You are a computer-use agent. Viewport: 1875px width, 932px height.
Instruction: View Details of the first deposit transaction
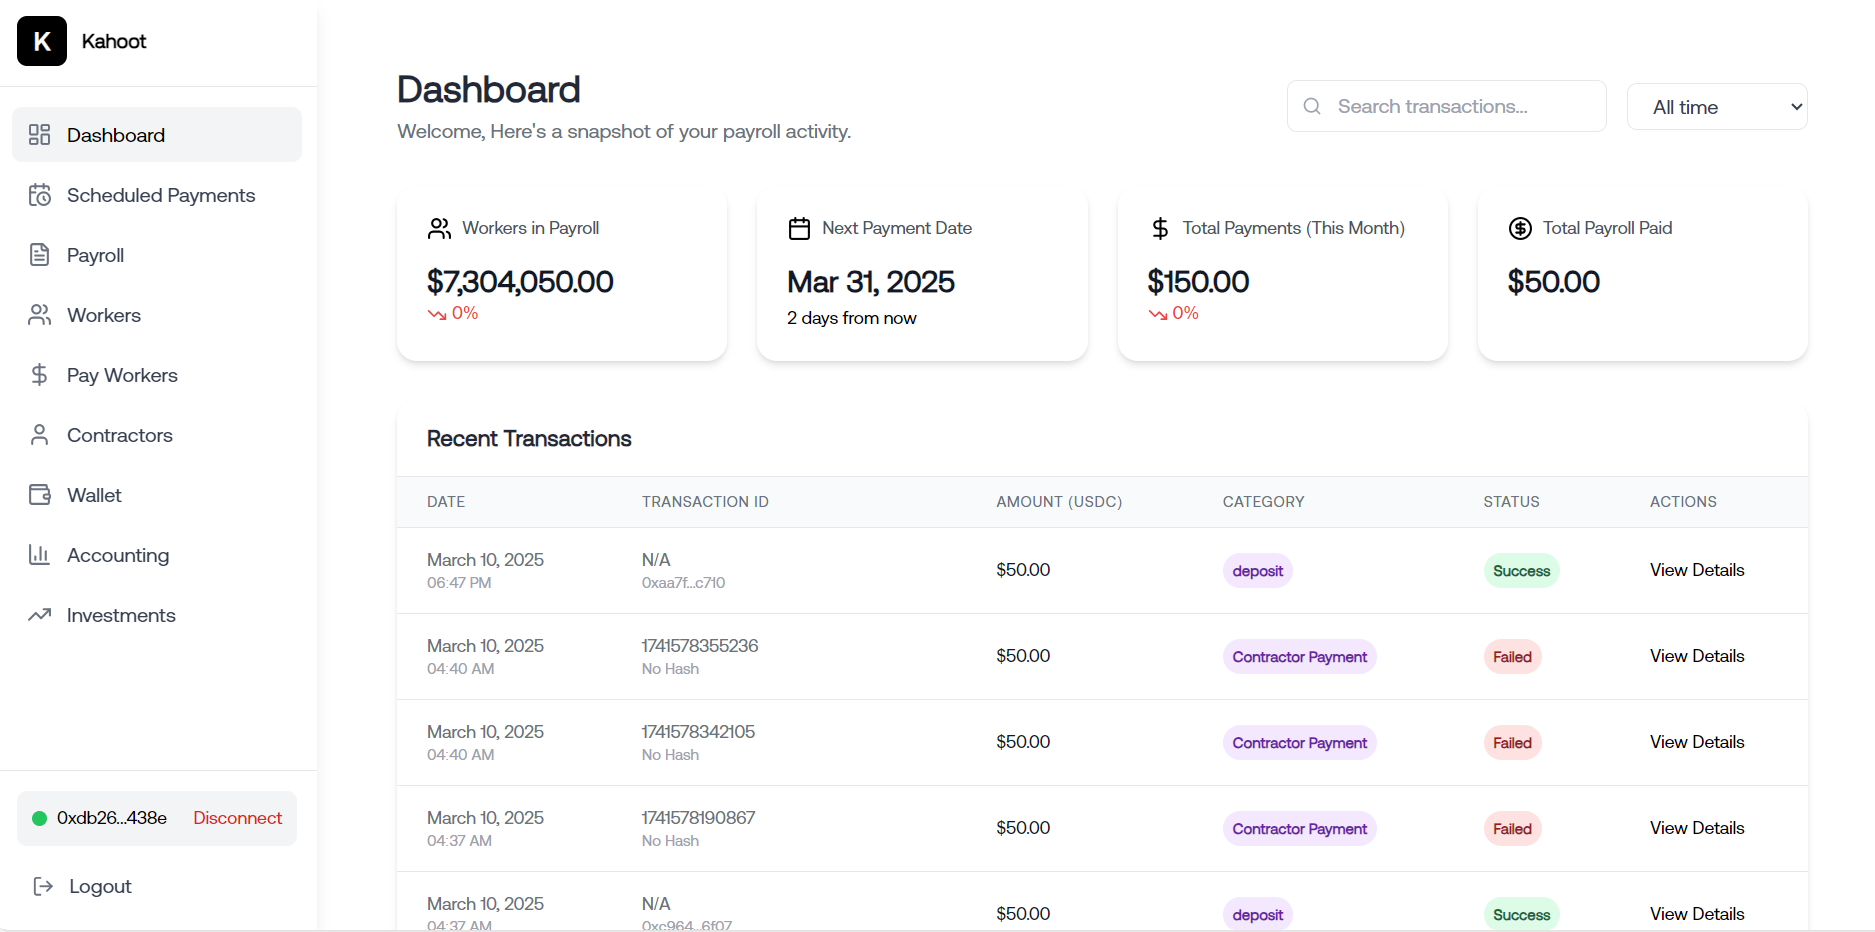[1696, 570]
